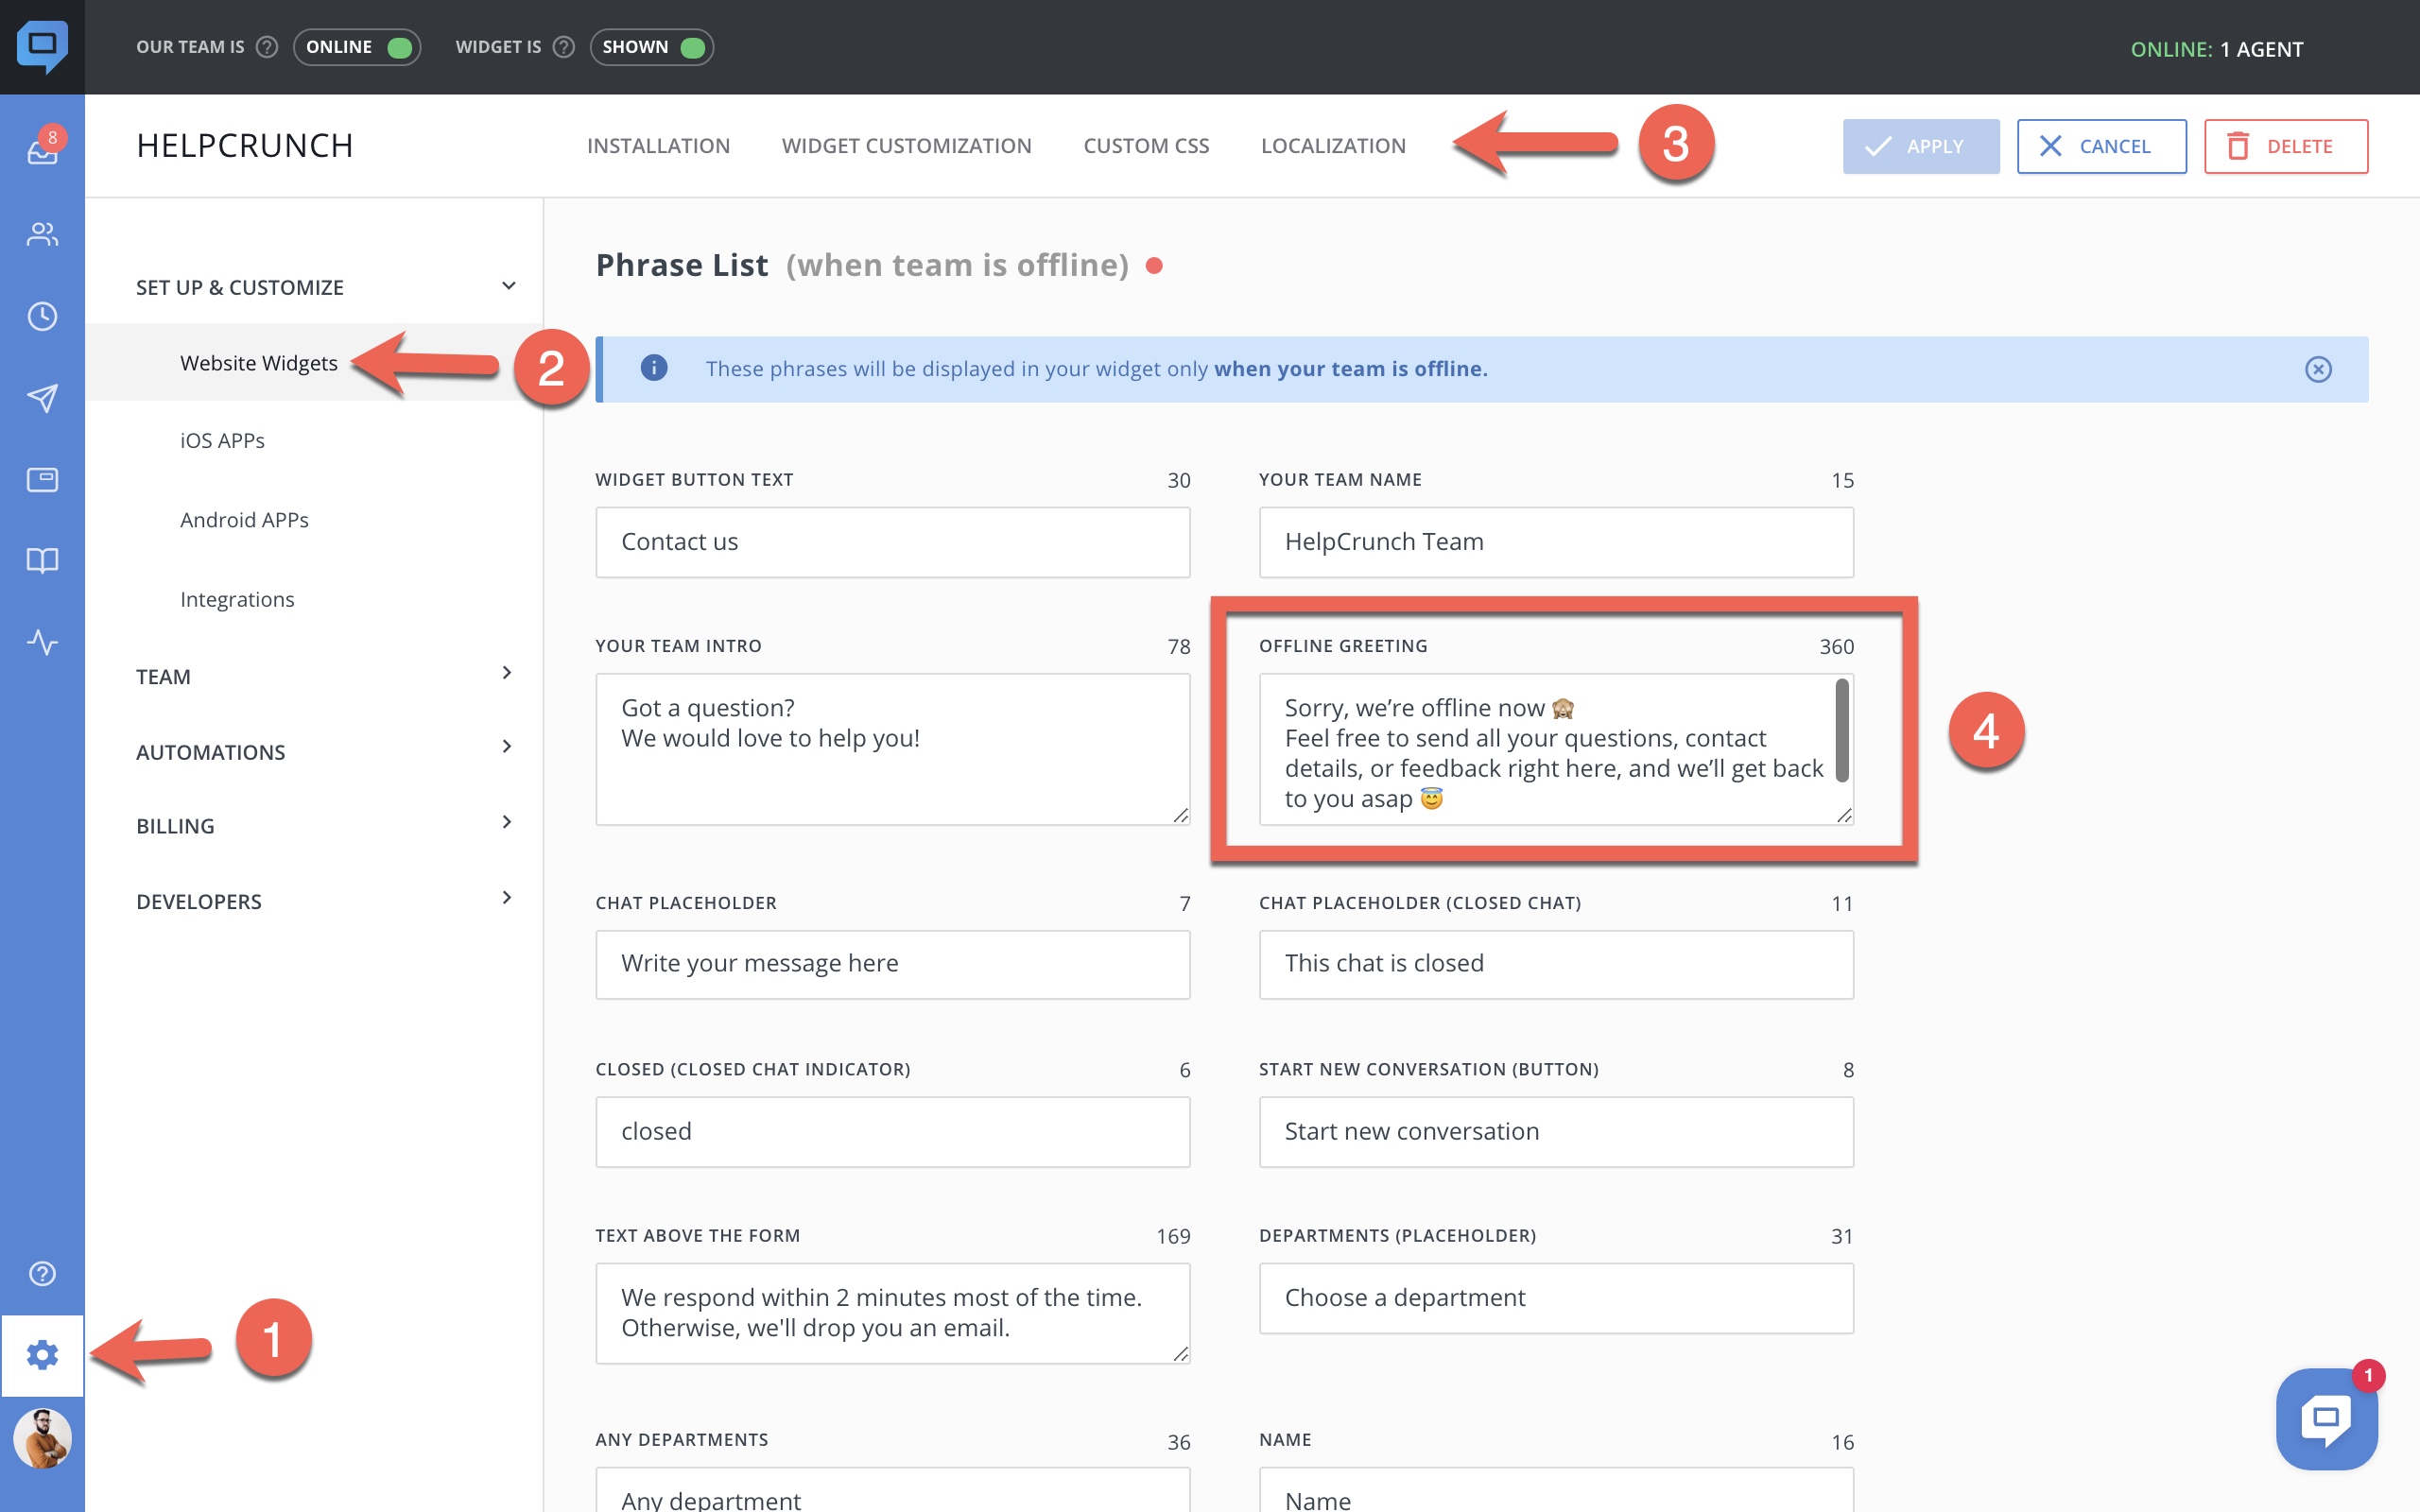Viewport: 2420px width, 1512px height.
Task: Select Website Widgets in the sidebar
Action: (x=259, y=362)
